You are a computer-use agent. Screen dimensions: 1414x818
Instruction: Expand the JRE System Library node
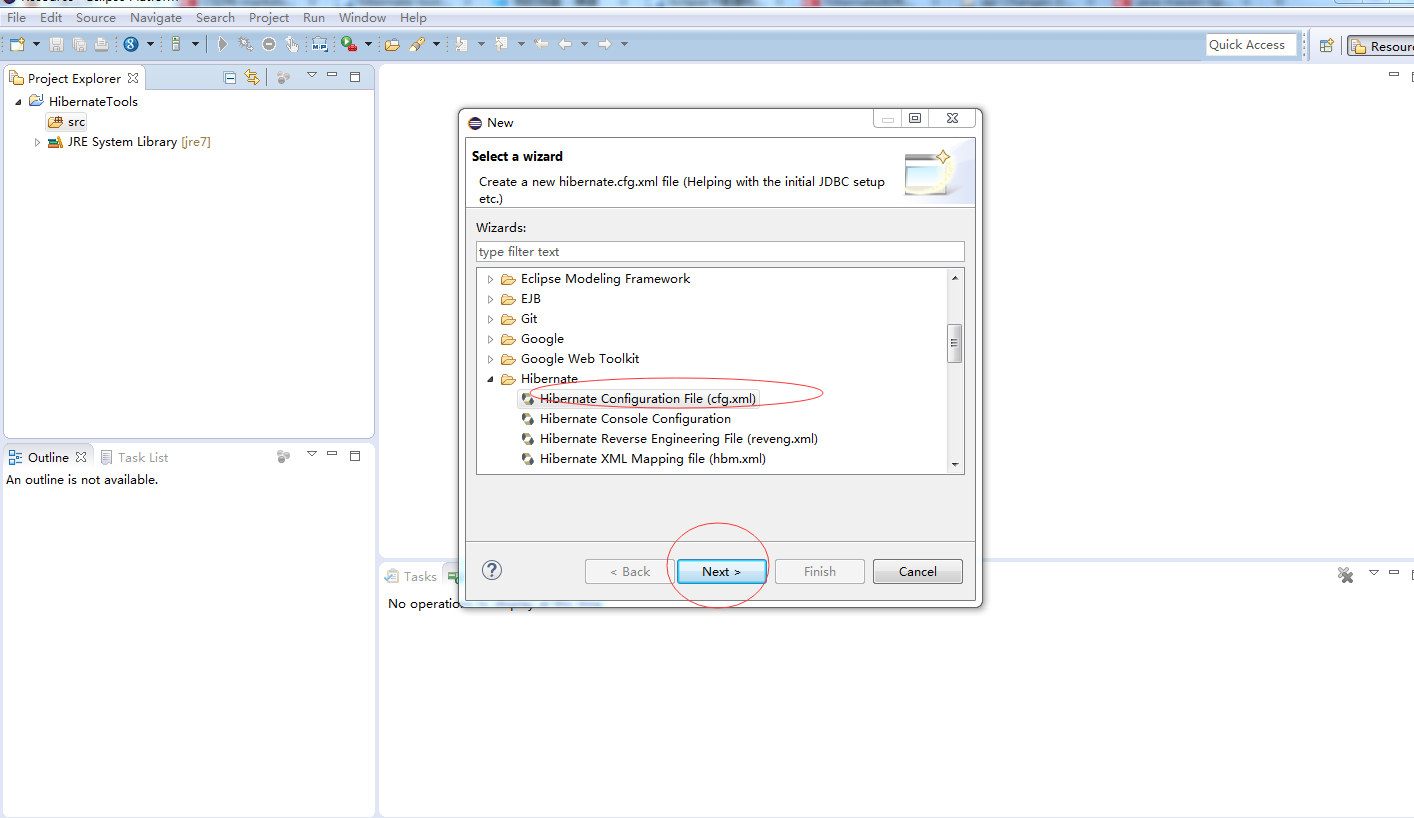click(x=38, y=142)
